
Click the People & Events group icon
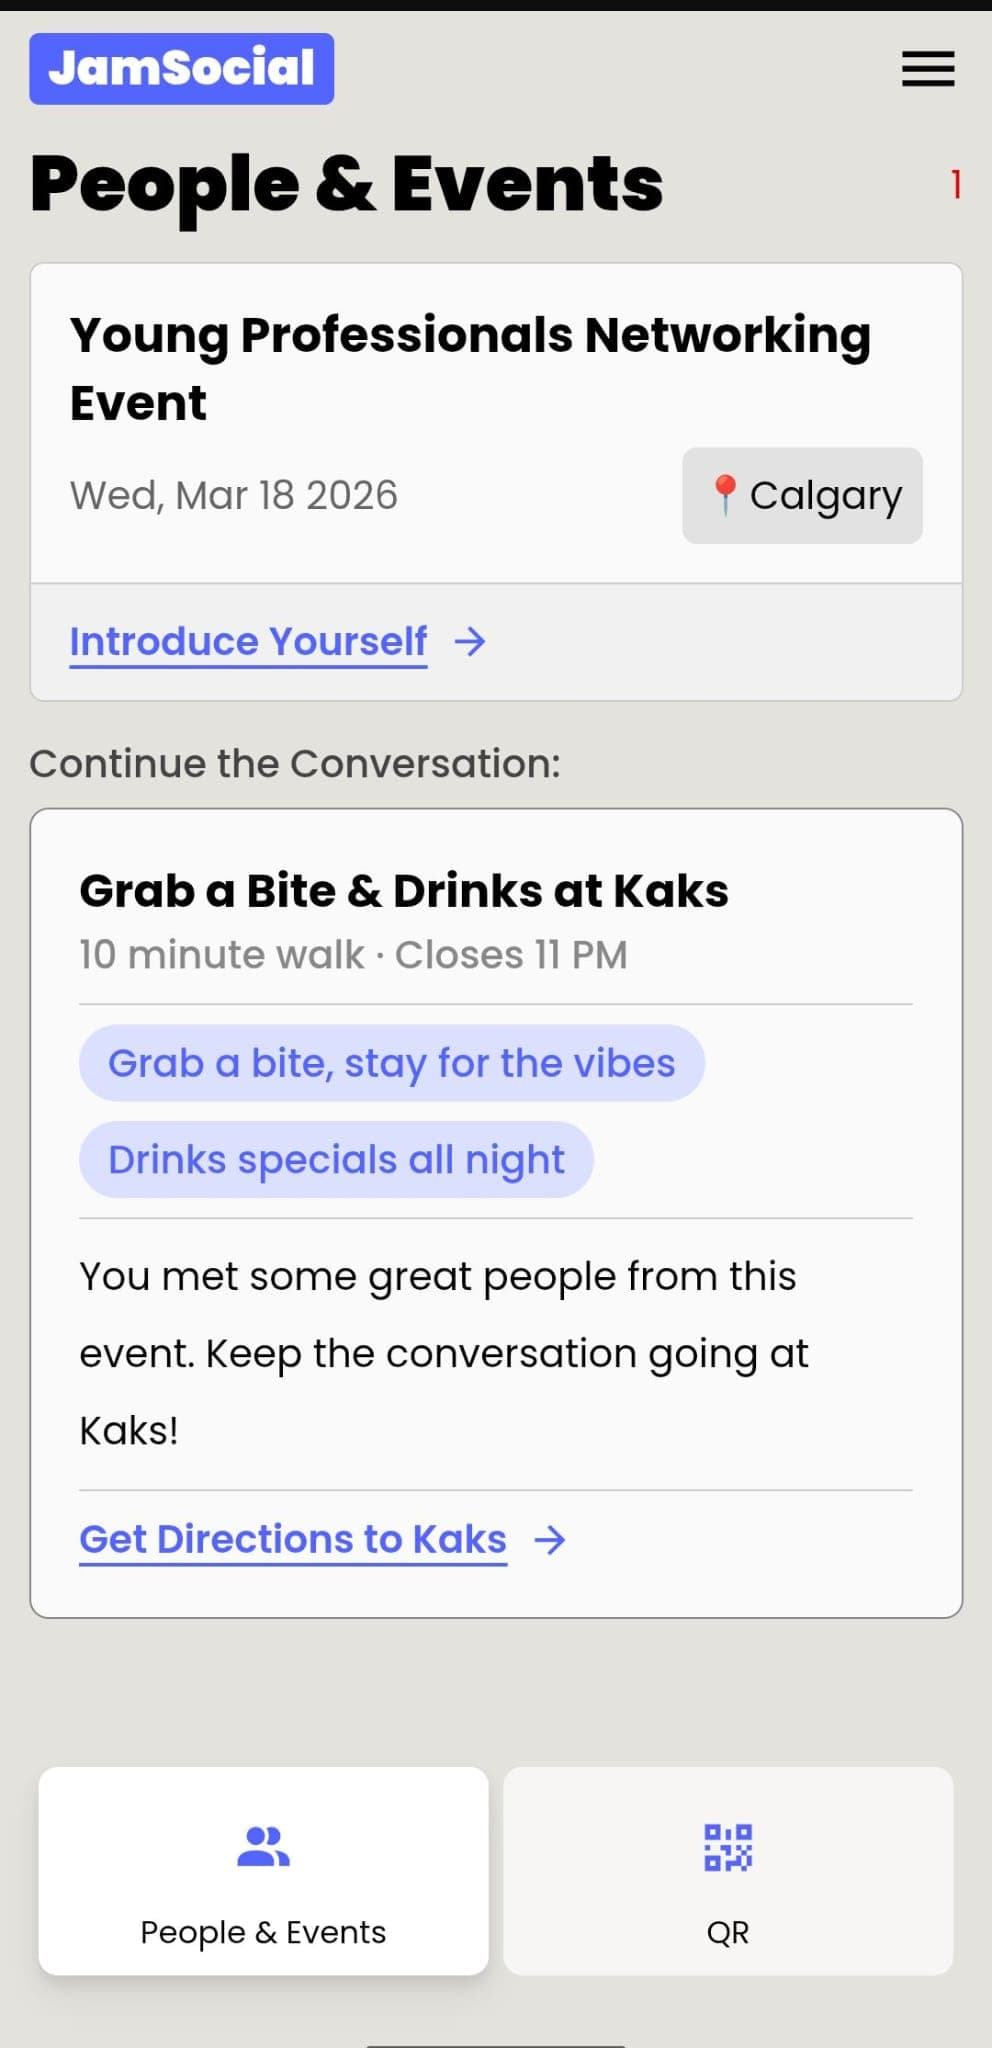[x=263, y=1847]
